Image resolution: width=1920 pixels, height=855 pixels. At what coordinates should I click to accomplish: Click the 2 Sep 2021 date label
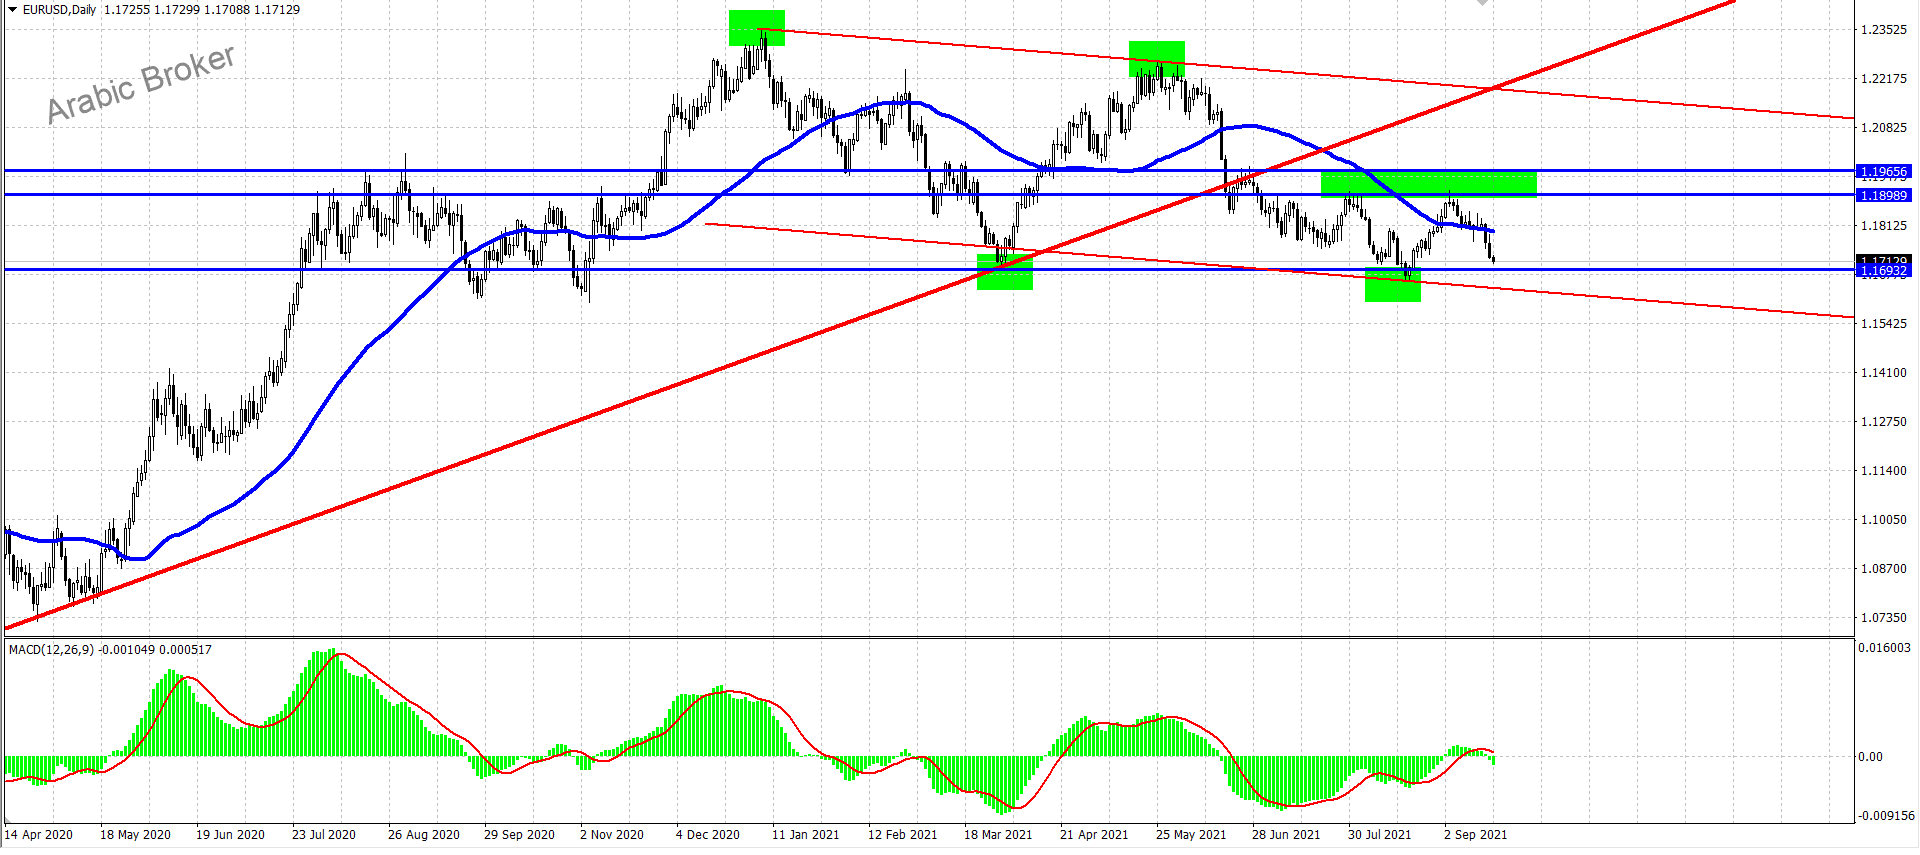pyautogui.click(x=1476, y=835)
